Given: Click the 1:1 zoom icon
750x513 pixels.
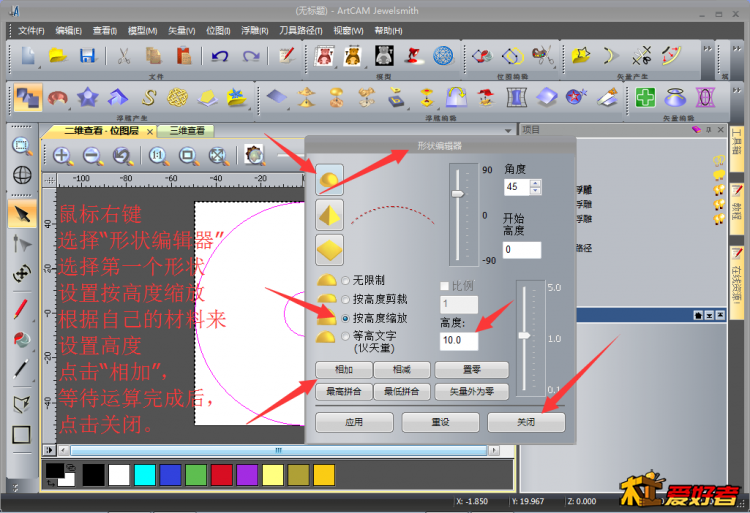Looking at the screenshot, I should (x=158, y=156).
